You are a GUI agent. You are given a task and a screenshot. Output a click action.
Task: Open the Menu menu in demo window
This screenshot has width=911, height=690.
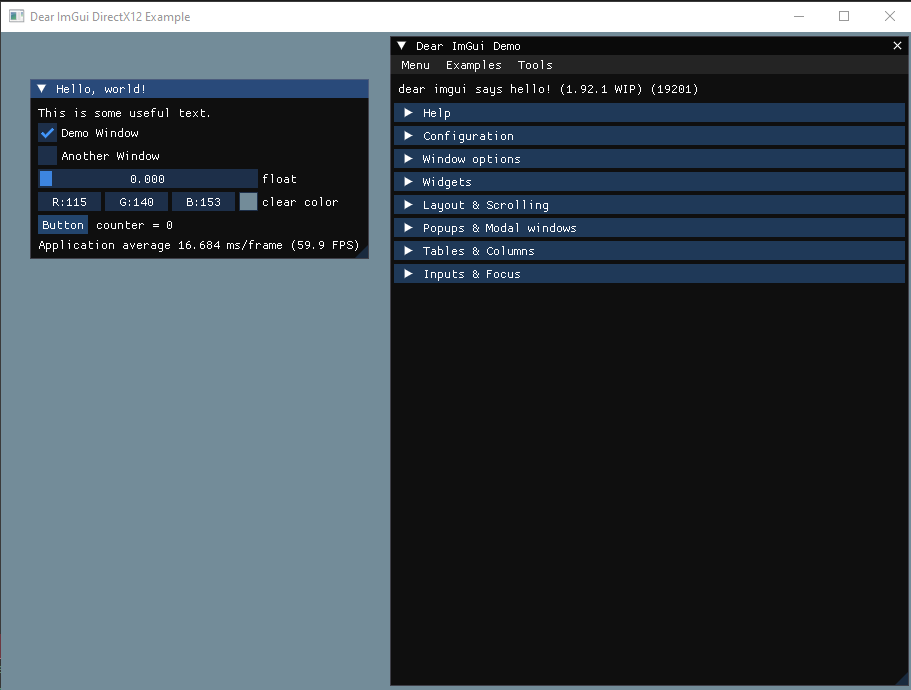click(x=415, y=65)
